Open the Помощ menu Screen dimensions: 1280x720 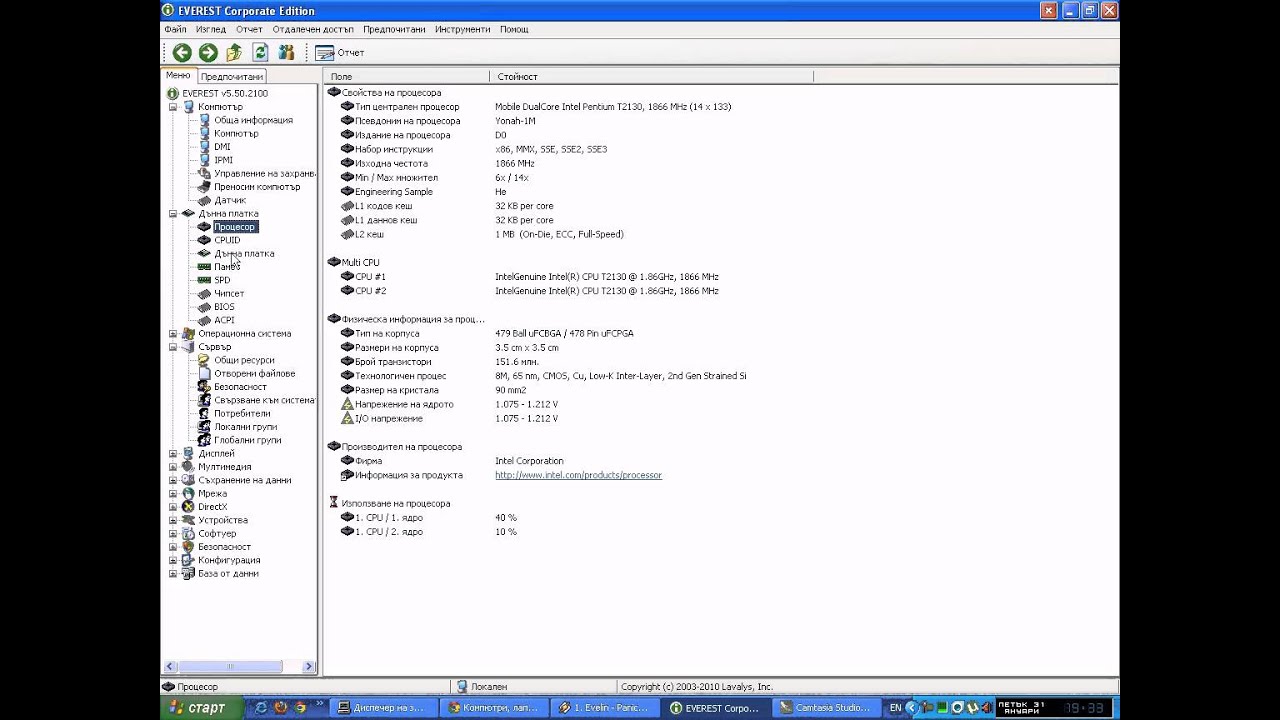click(x=514, y=29)
